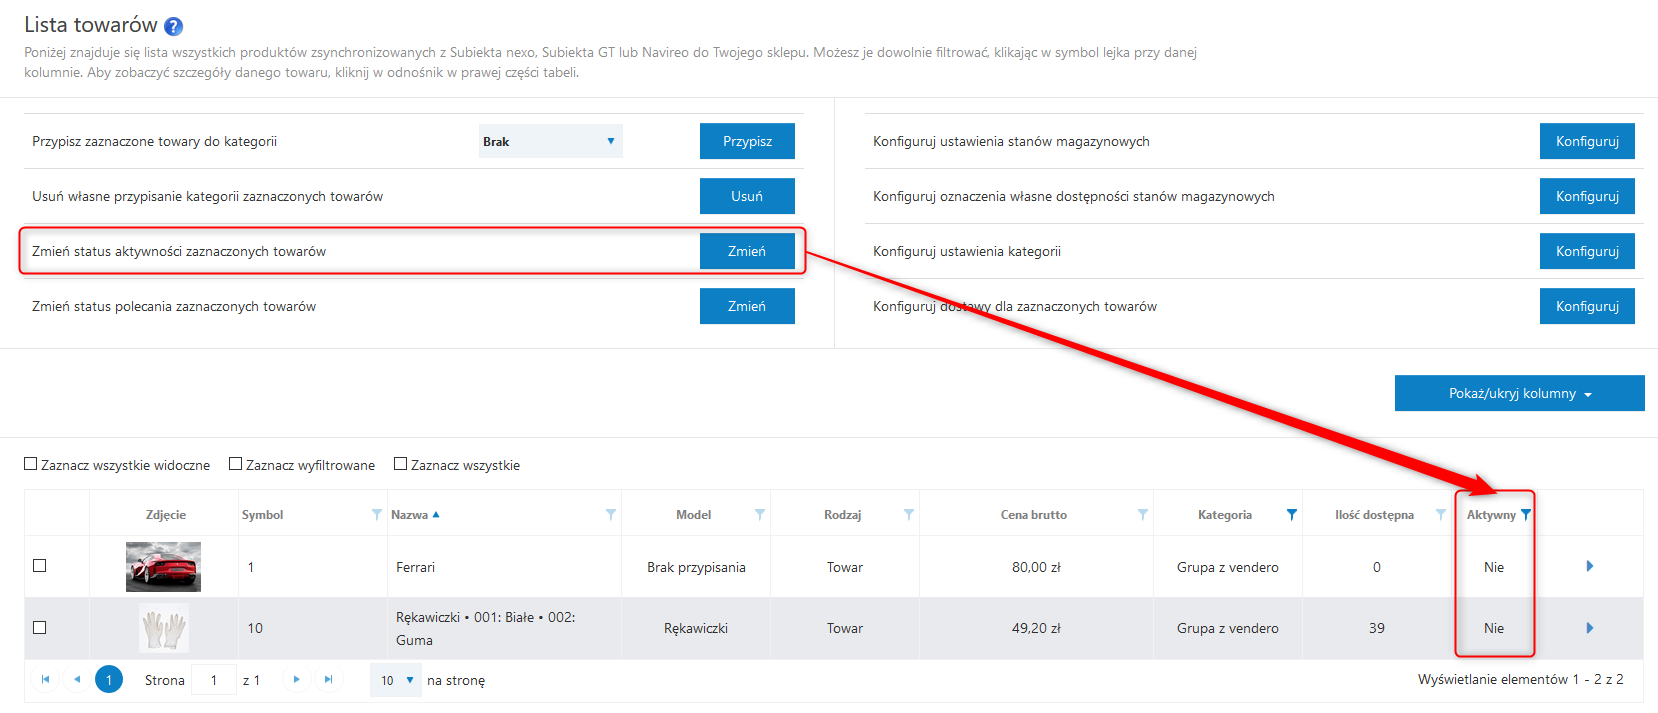Configure oznaczenia własne dostępności stanów

[1587, 196]
